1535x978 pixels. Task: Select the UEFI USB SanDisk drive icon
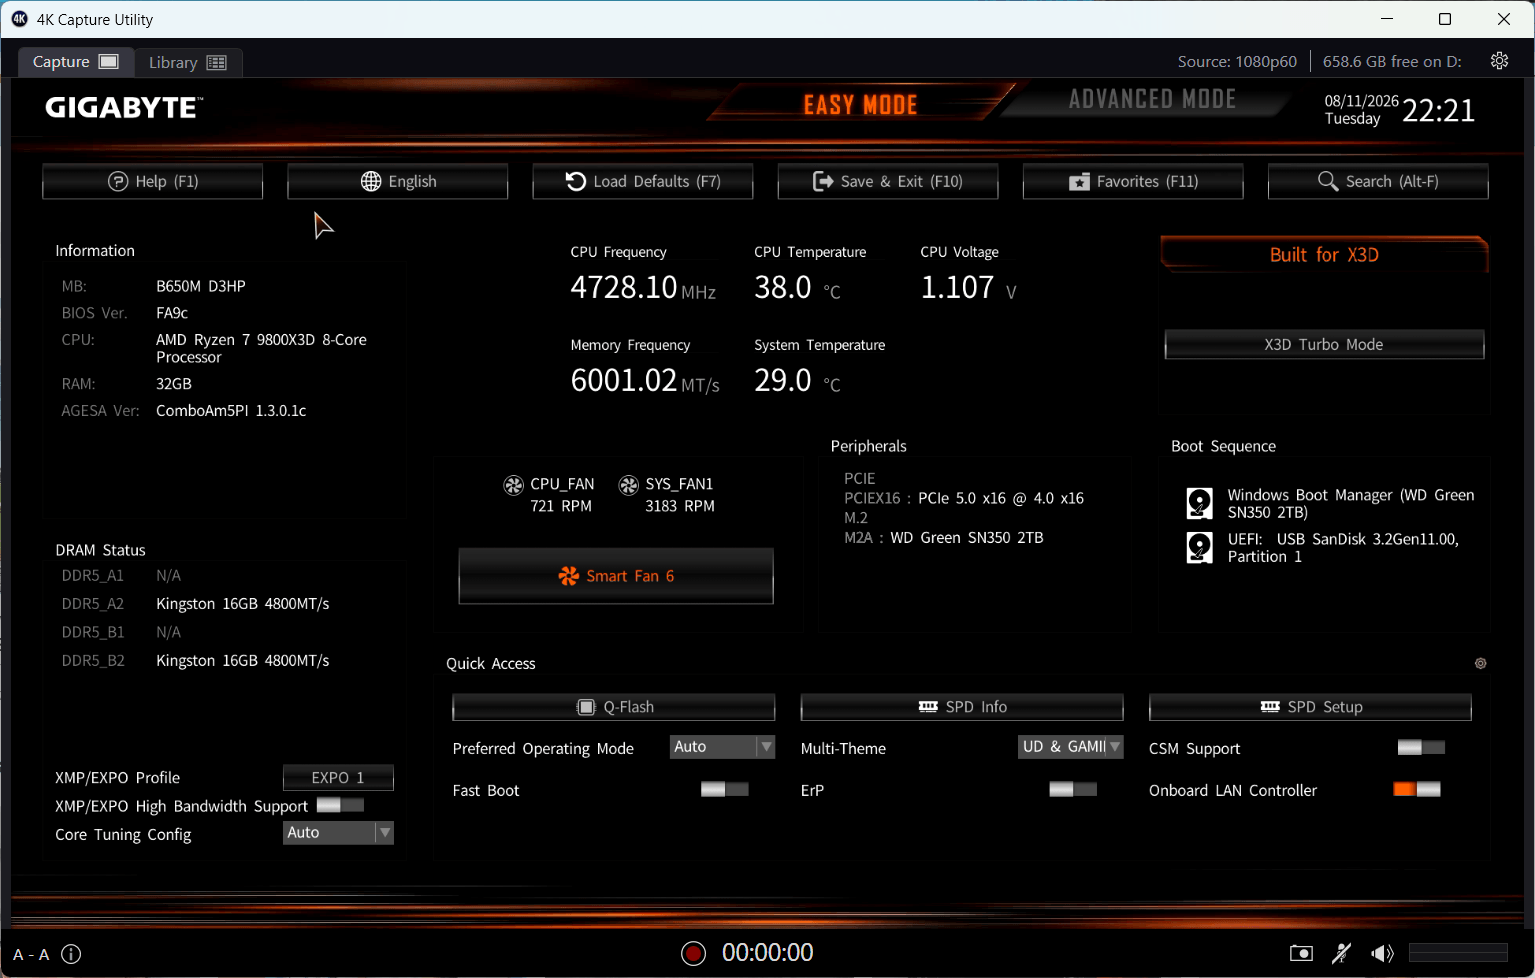1199,547
